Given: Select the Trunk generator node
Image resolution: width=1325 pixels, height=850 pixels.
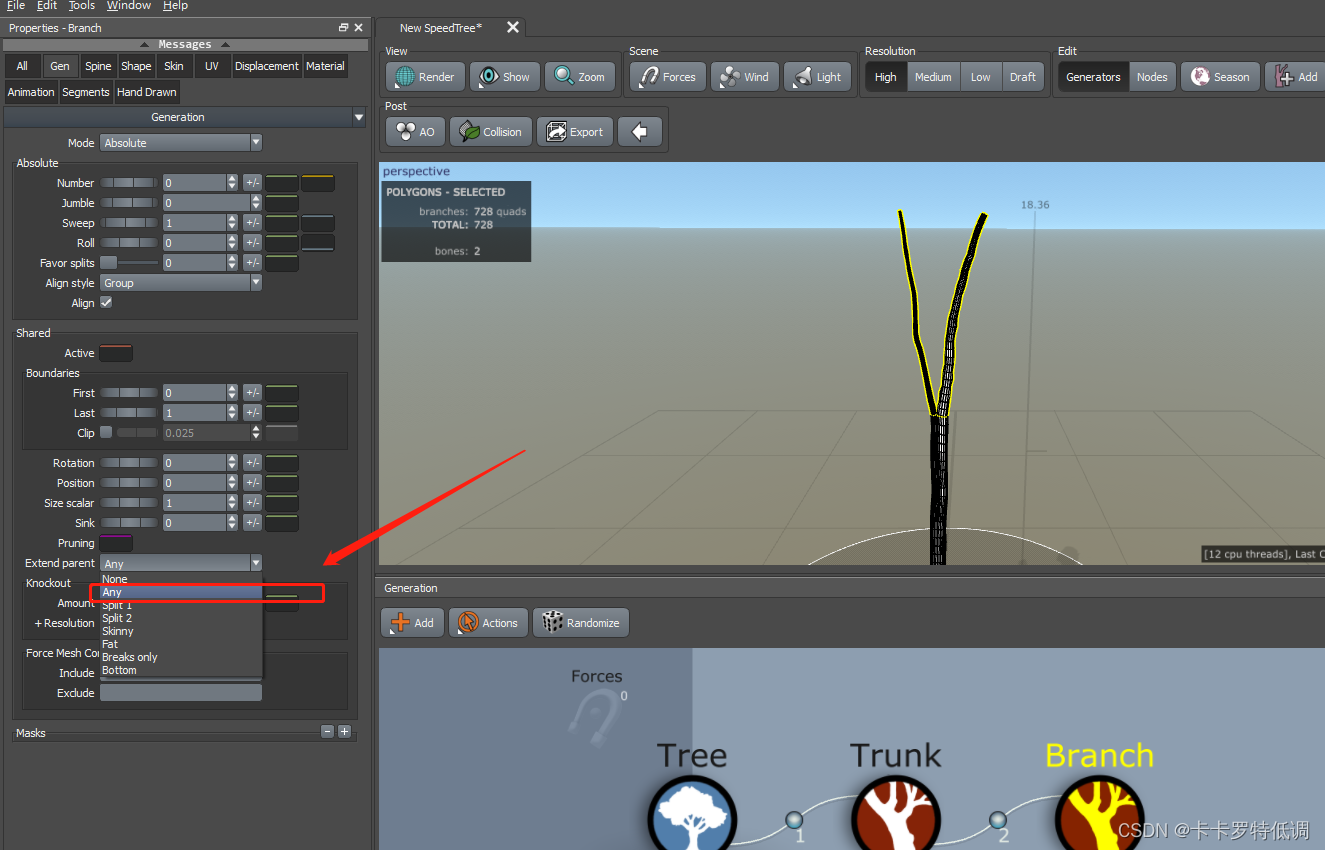Looking at the screenshot, I should click(896, 817).
